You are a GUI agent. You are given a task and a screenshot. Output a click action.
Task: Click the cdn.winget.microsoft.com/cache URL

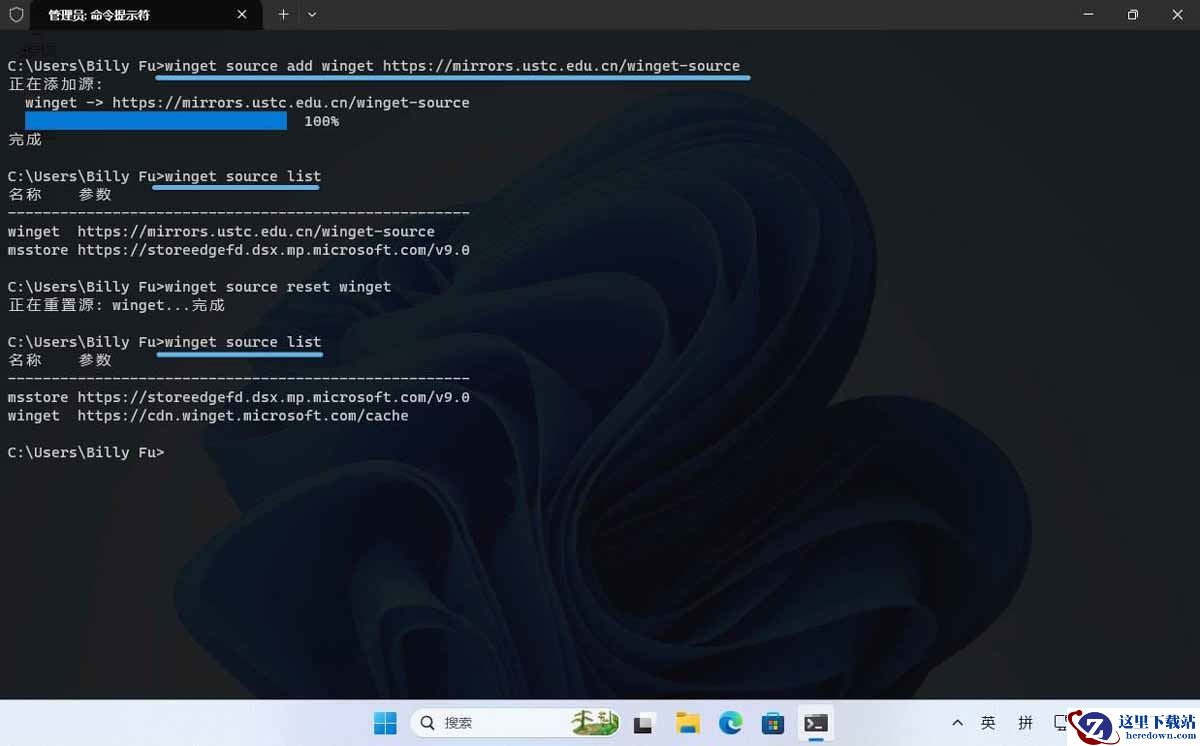coord(243,415)
